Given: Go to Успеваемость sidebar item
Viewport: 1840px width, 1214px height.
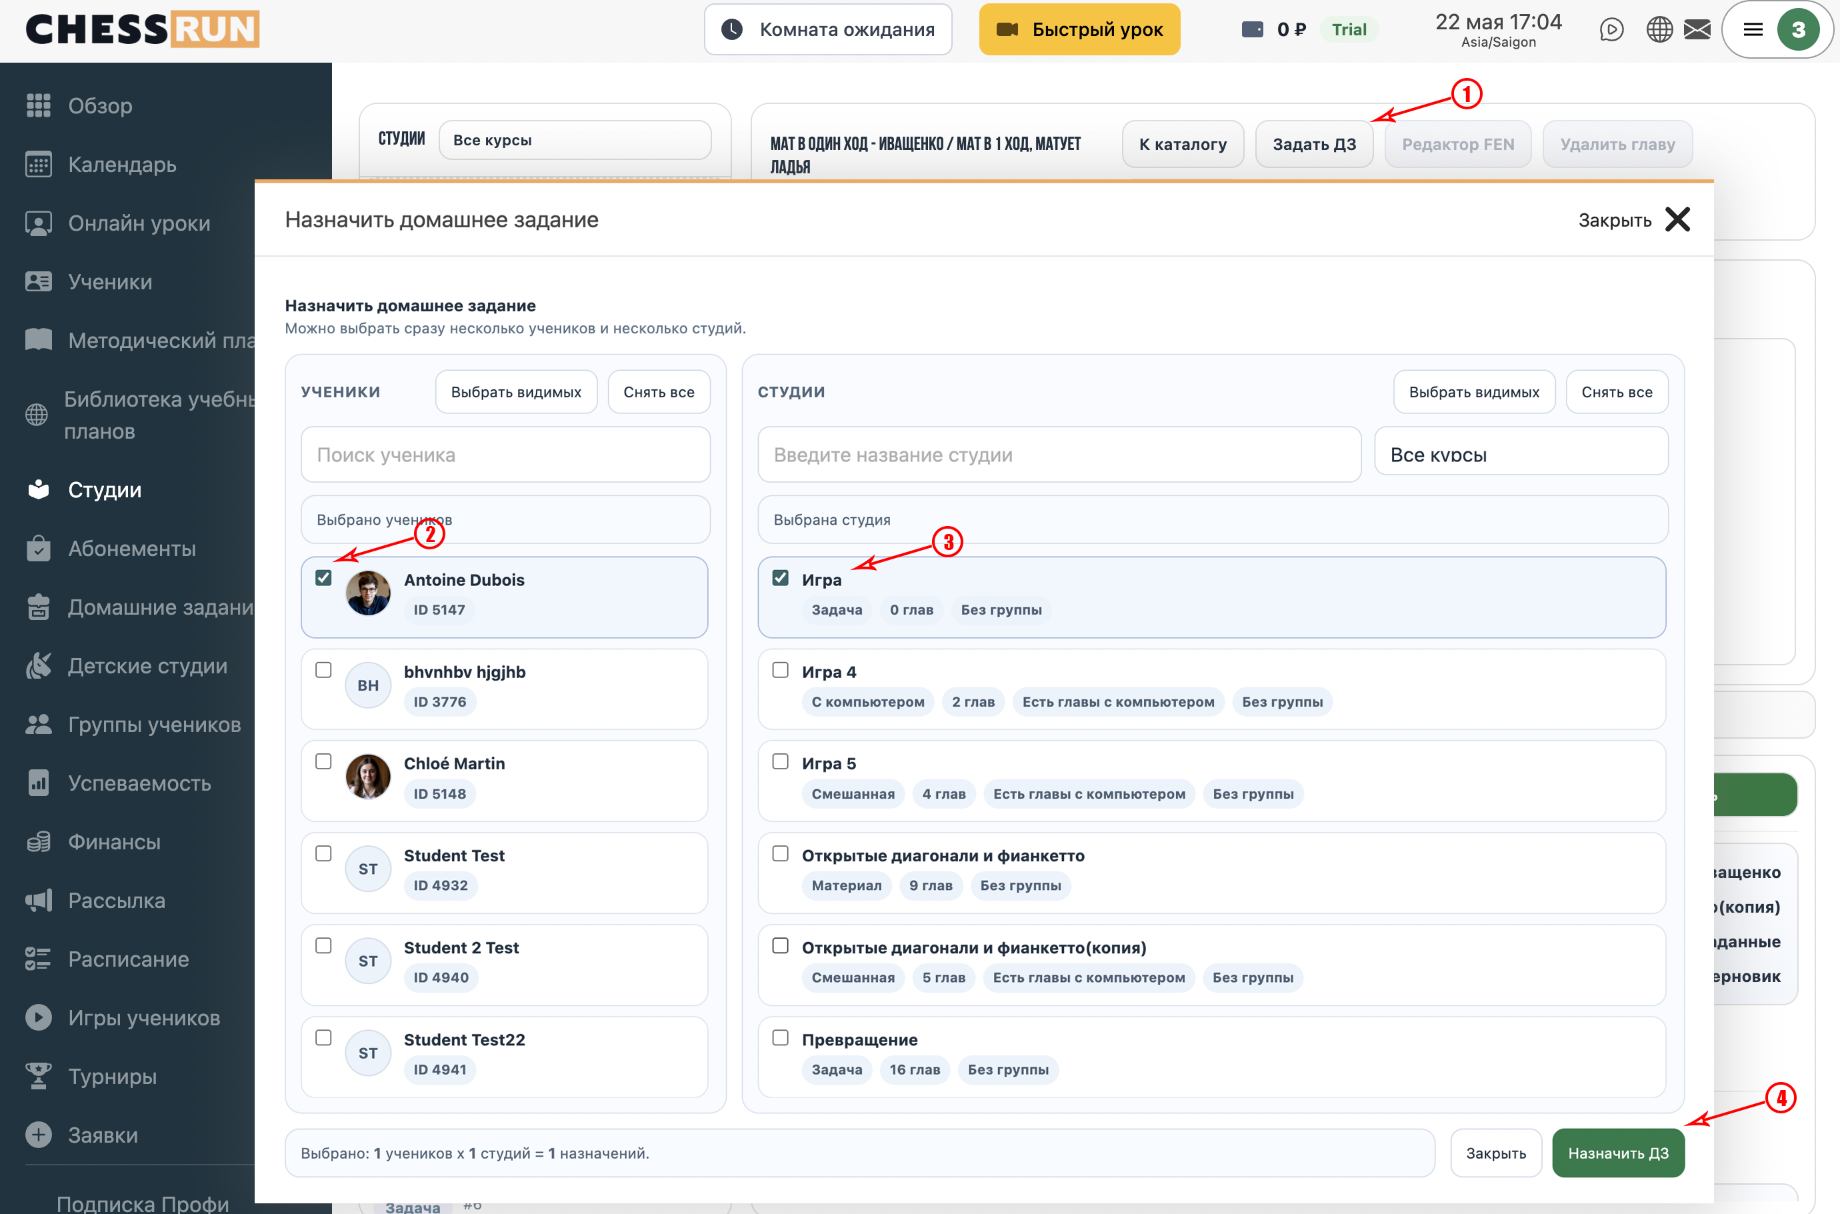Looking at the screenshot, I should [x=139, y=784].
